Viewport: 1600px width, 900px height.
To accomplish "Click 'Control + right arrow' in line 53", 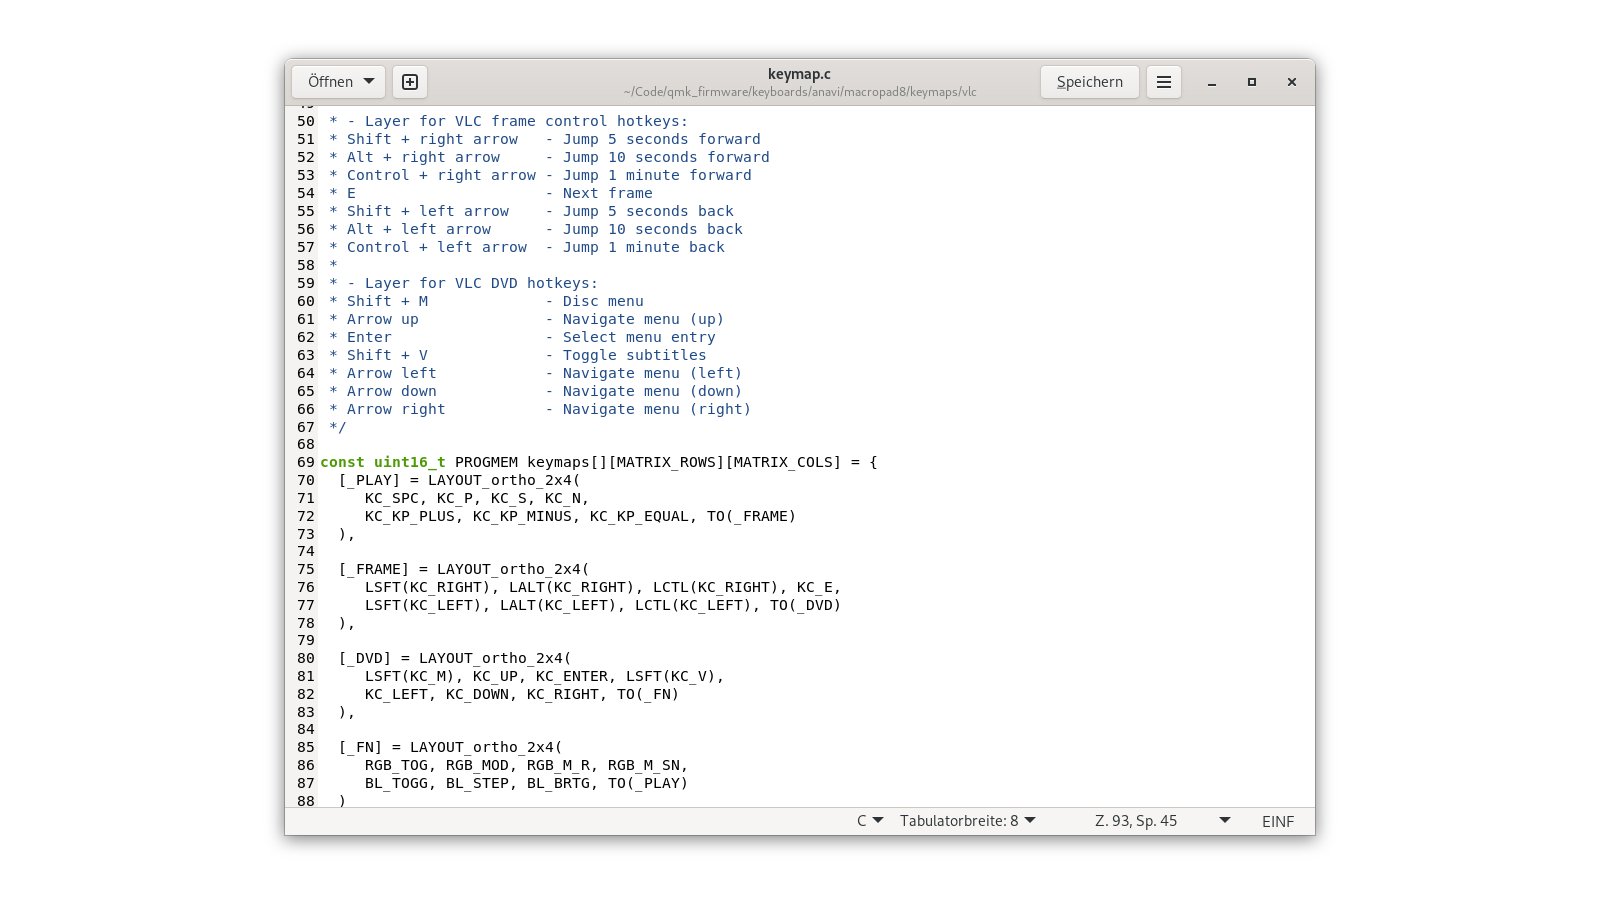I will click(x=441, y=175).
